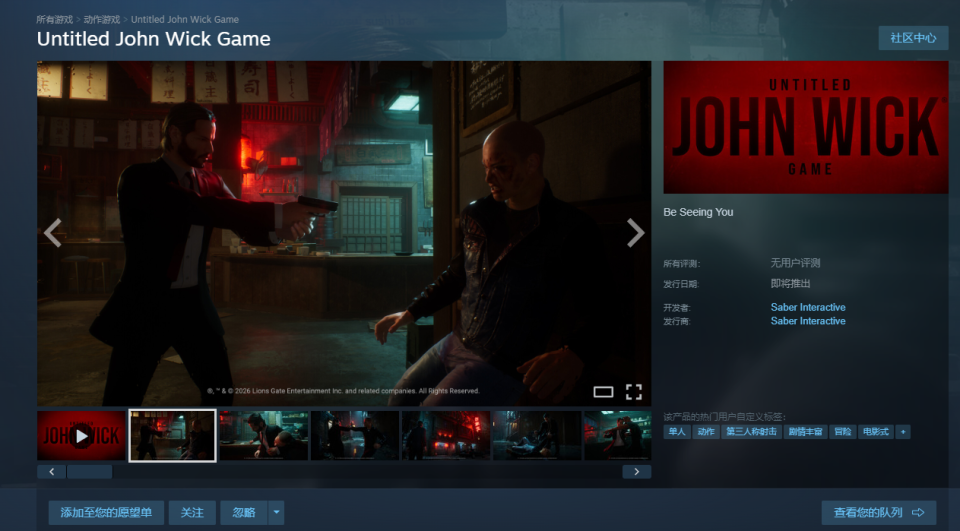Click the thumbnail strip scroll-left button

tap(51, 472)
